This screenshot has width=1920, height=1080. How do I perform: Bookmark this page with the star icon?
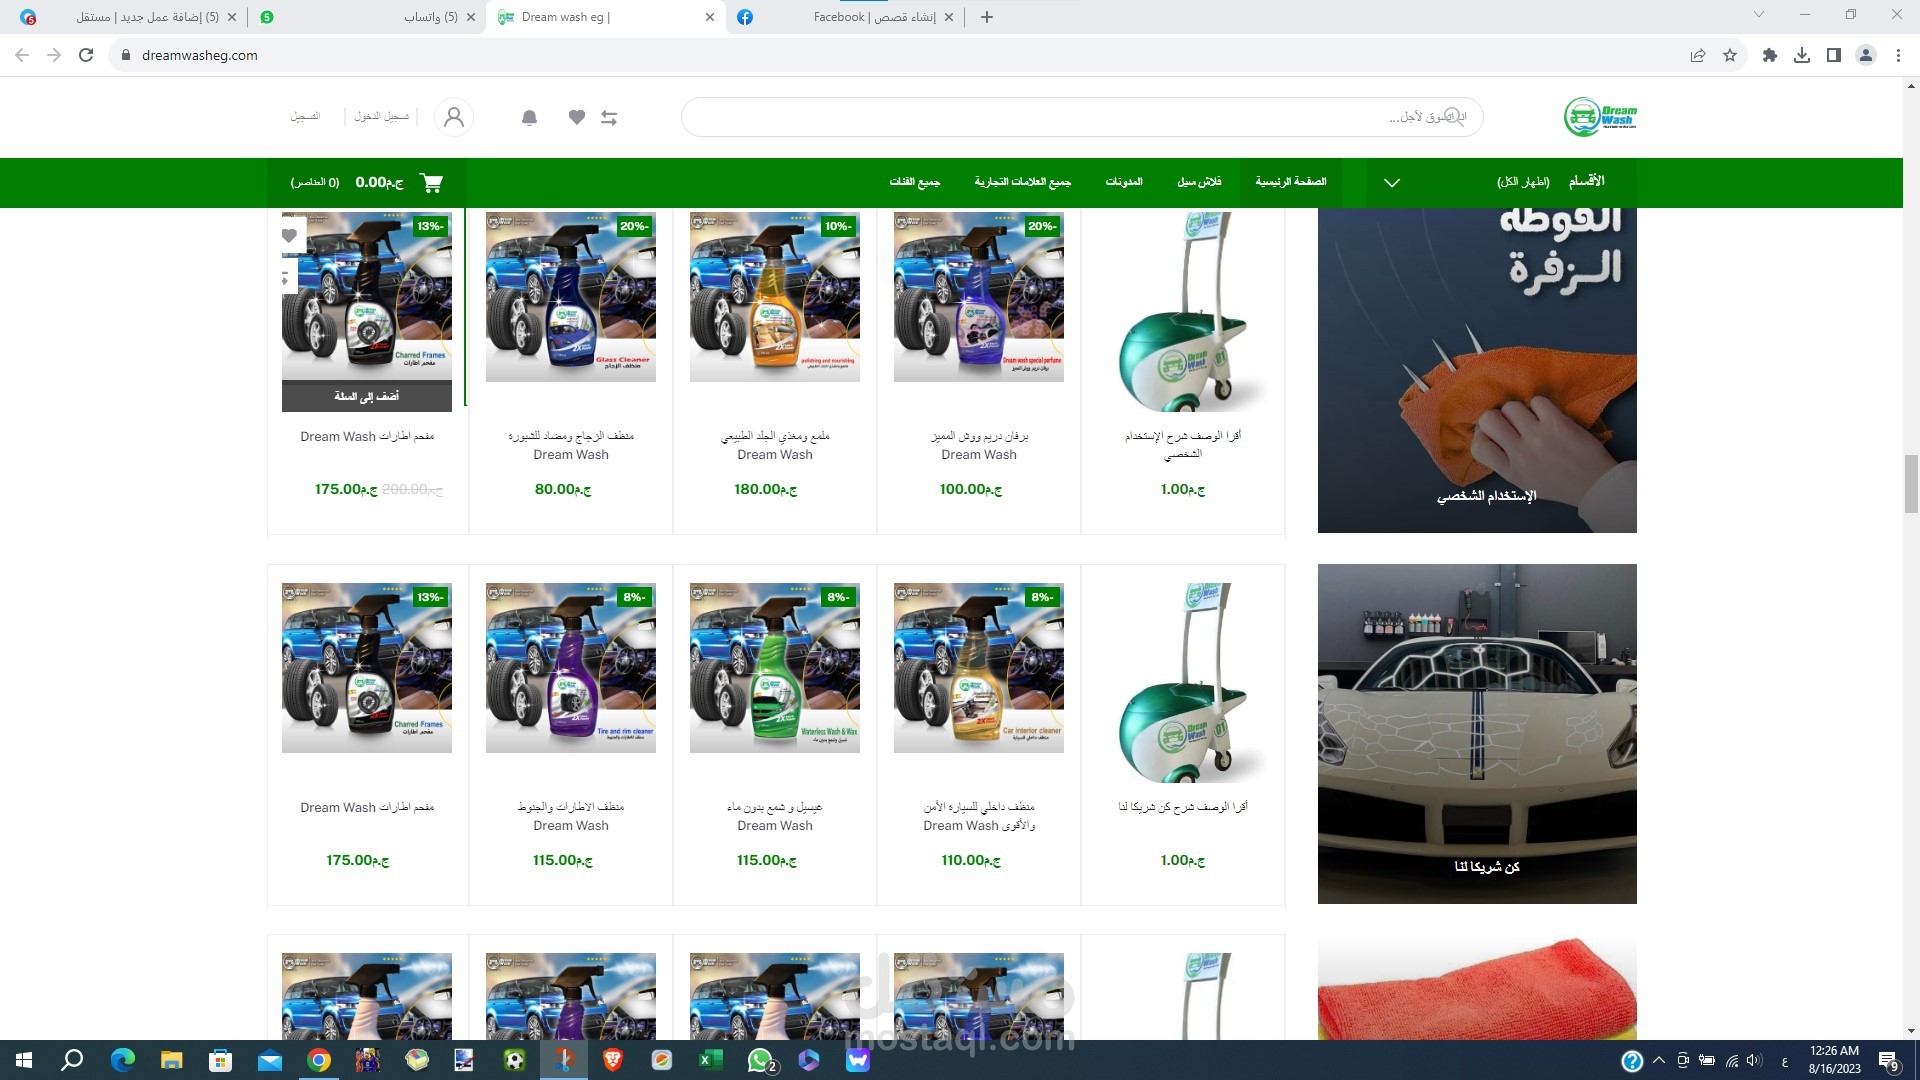coord(1730,55)
